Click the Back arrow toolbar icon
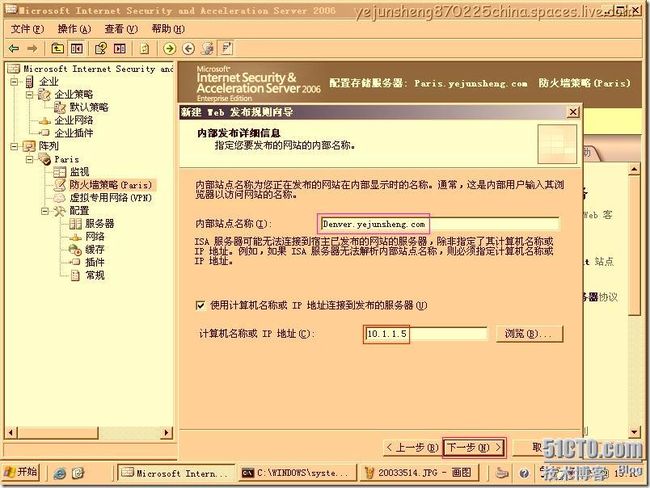Image resolution: width=650 pixels, height=488 pixels. (14, 49)
